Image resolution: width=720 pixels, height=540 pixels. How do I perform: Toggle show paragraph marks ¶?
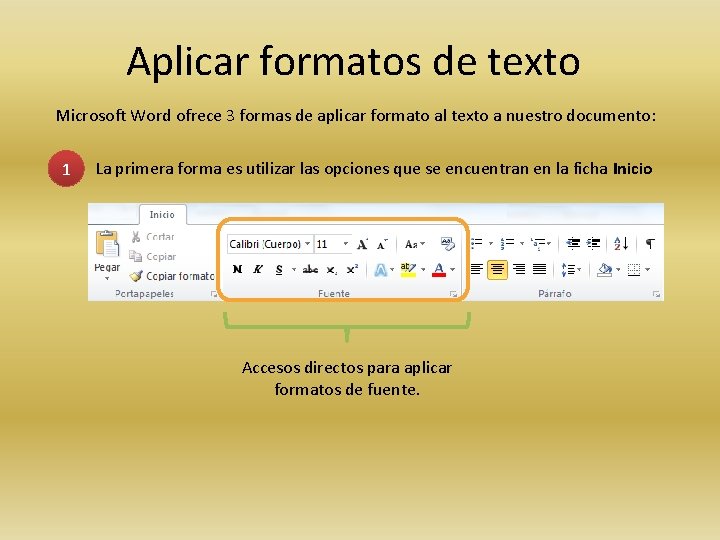[650, 243]
